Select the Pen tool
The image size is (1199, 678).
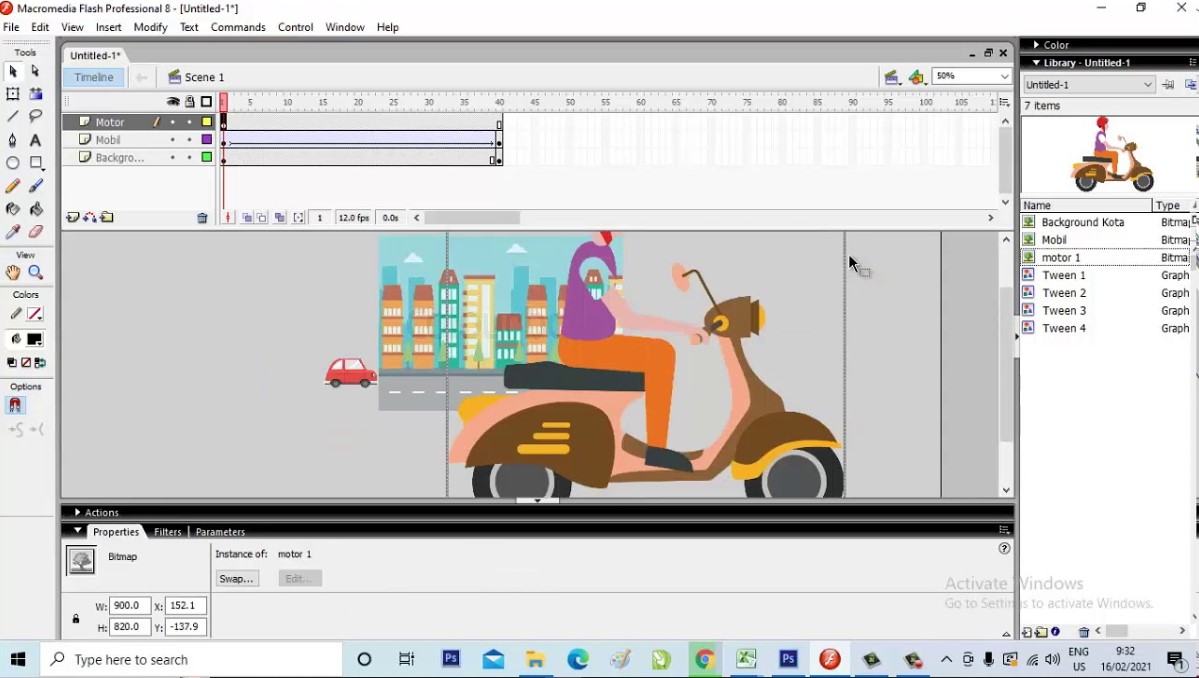[13, 139]
